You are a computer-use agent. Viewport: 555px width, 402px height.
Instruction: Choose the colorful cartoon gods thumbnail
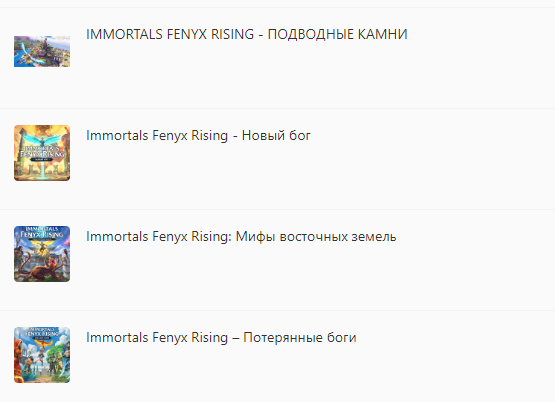42,355
